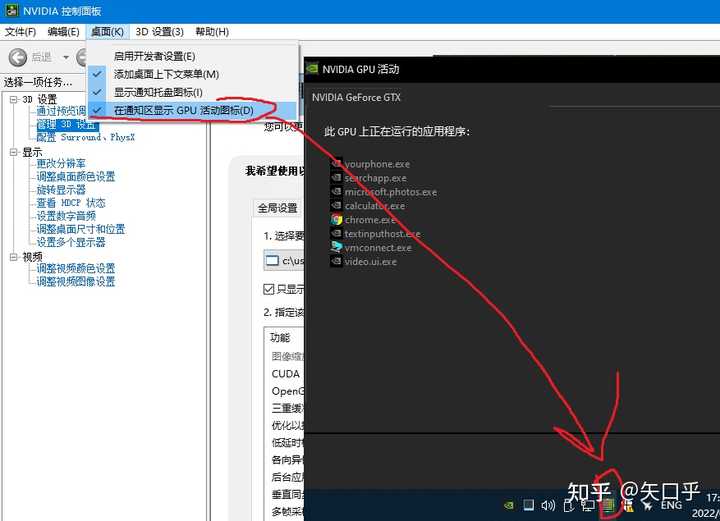The height and width of the screenshot is (521, 720).
Task: Click the taskbar clock showing 2022 date
Action: point(707,505)
